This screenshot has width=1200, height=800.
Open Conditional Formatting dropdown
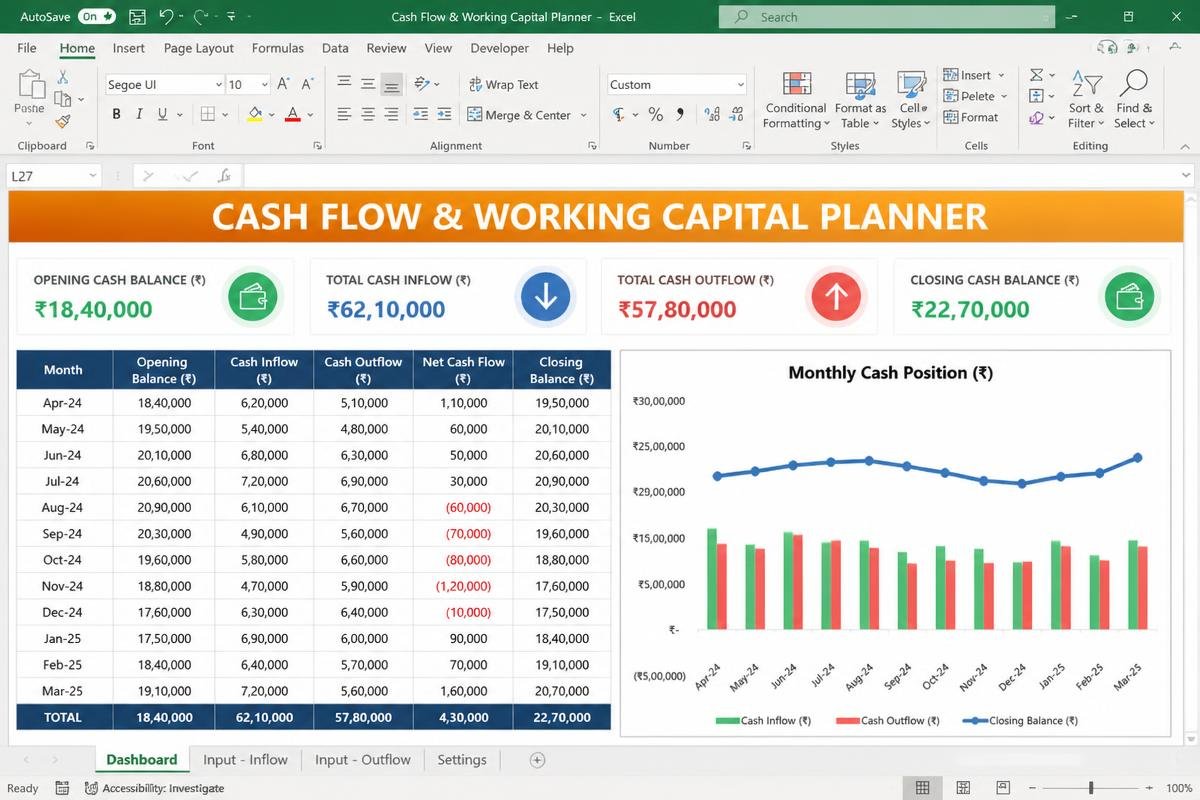coord(796,98)
